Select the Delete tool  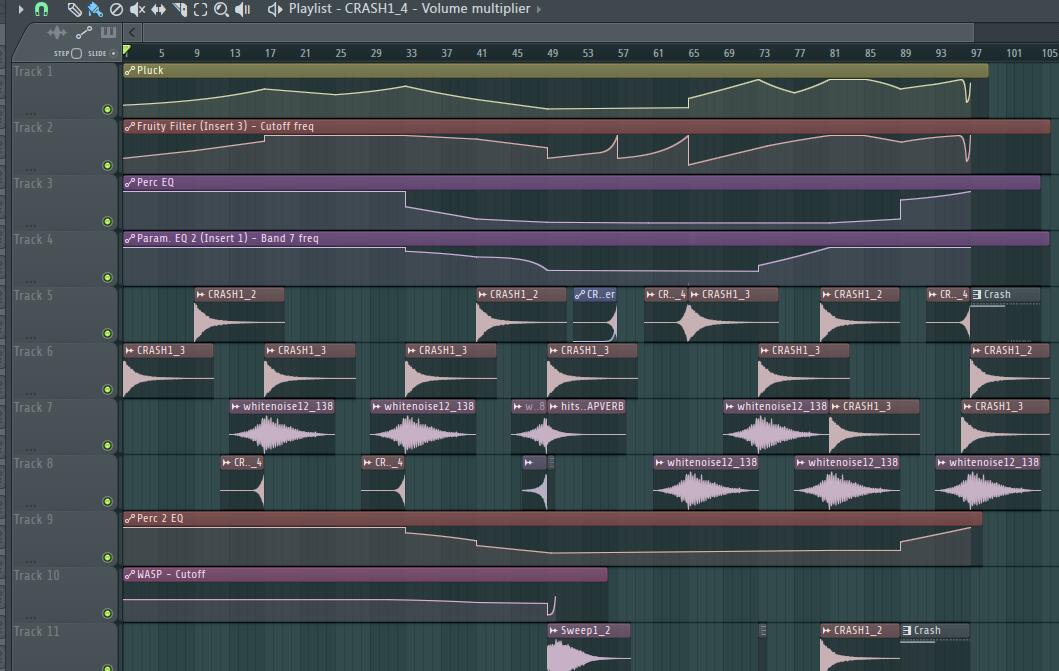pos(116,9)
